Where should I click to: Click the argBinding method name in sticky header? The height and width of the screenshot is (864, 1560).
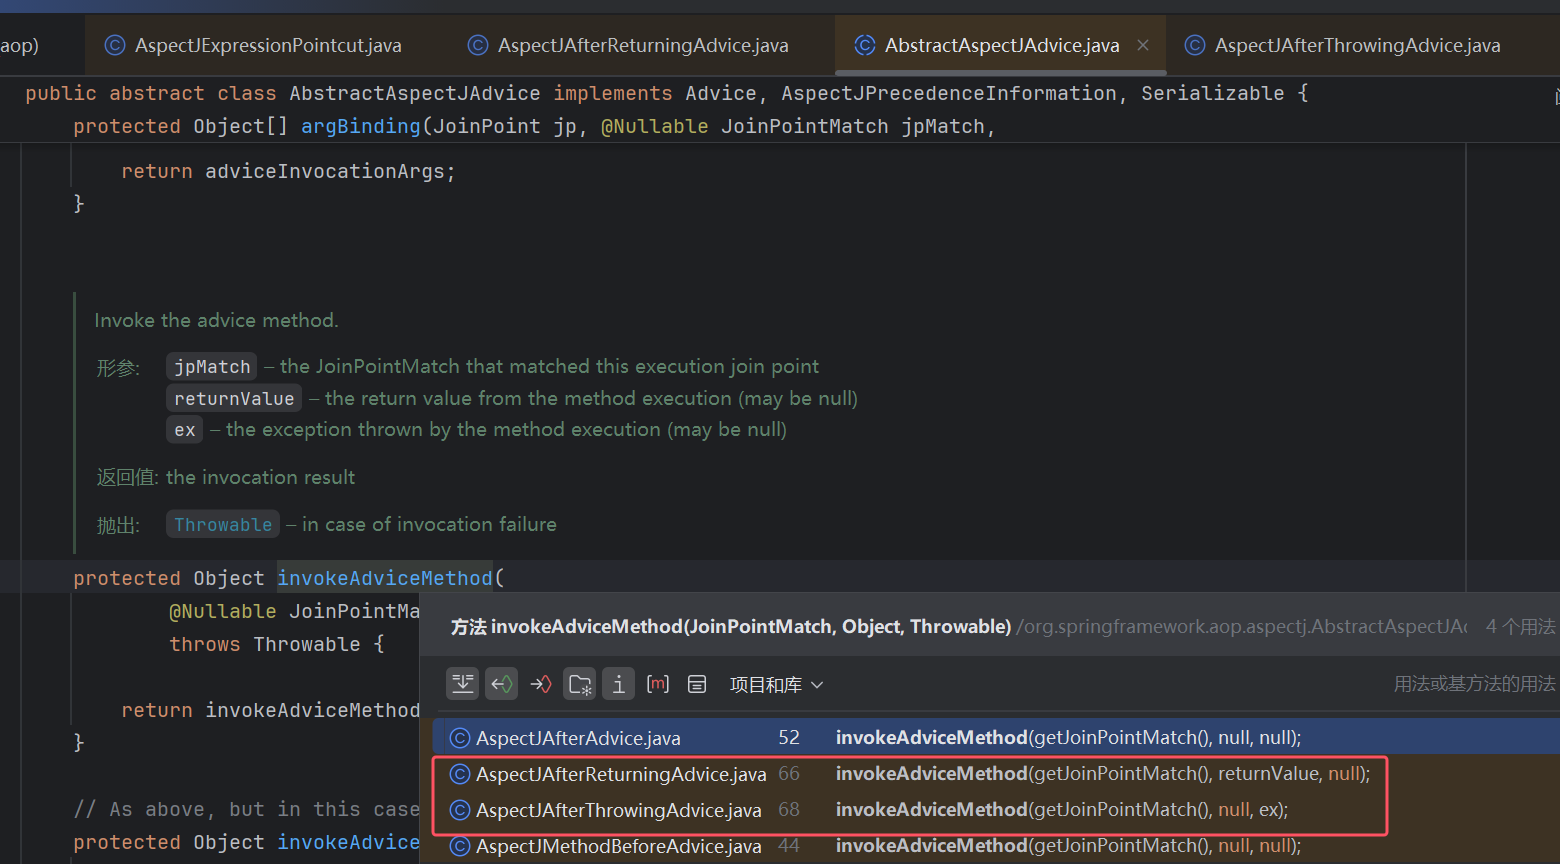pos(361,126)
